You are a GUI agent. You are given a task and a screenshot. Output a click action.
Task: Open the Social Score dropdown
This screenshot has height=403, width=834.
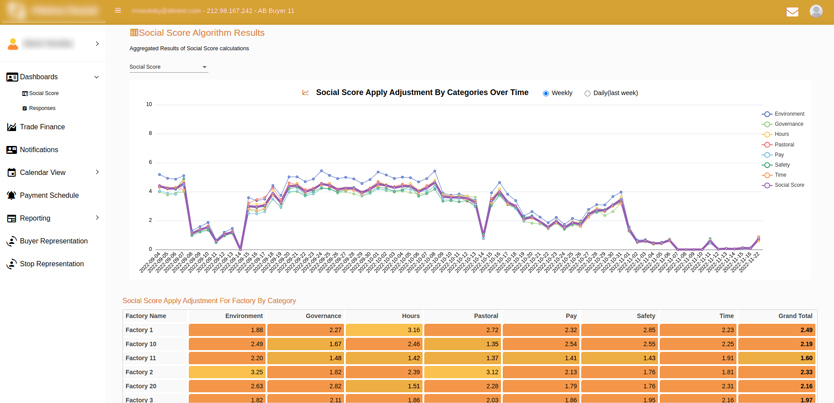(x=168, y=67)
